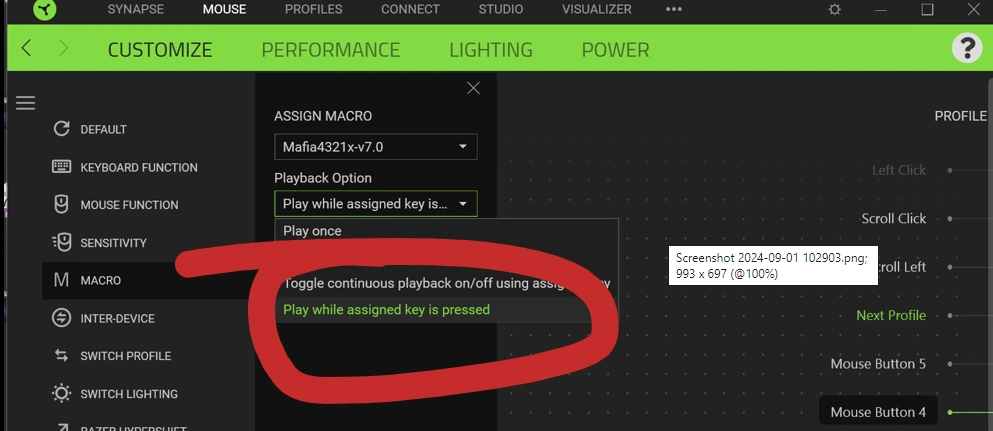Viewport: 993px width, 431px height.
Task: Select Default in the sidebar
Action: click(103, 130)
